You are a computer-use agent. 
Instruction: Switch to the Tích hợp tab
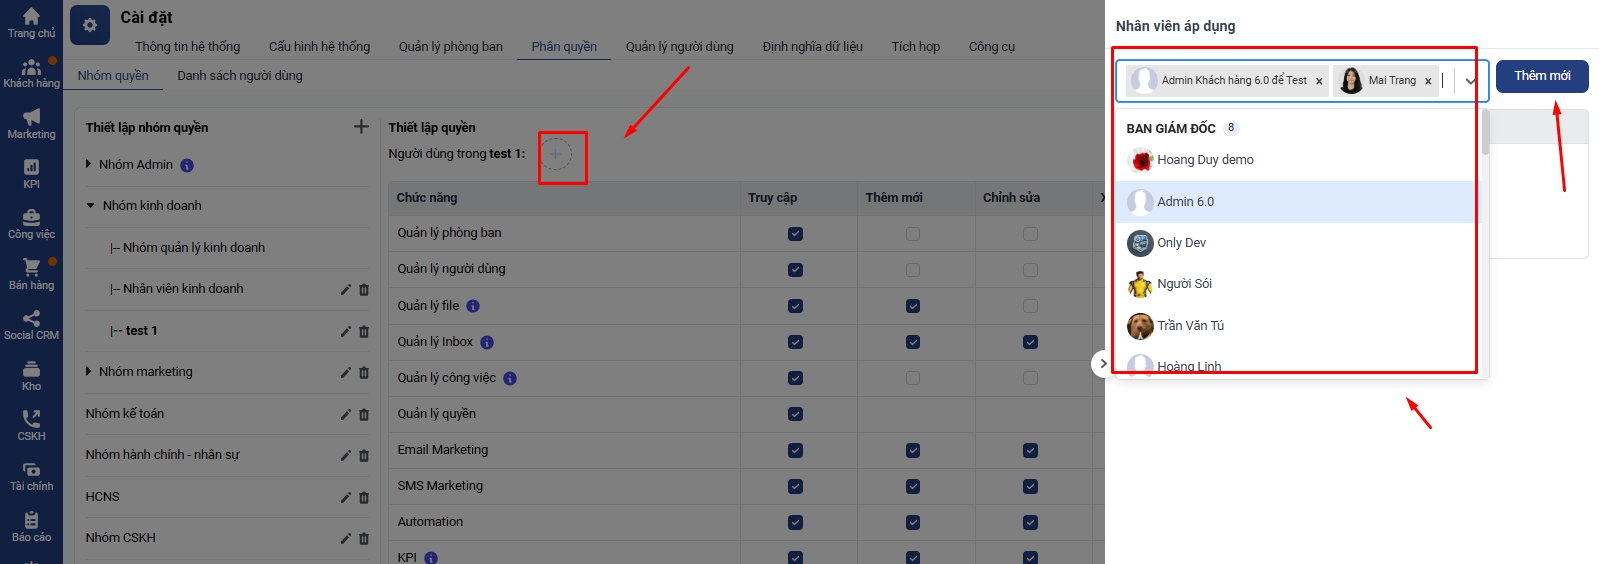pyautogui.click(x=915, y=46)
